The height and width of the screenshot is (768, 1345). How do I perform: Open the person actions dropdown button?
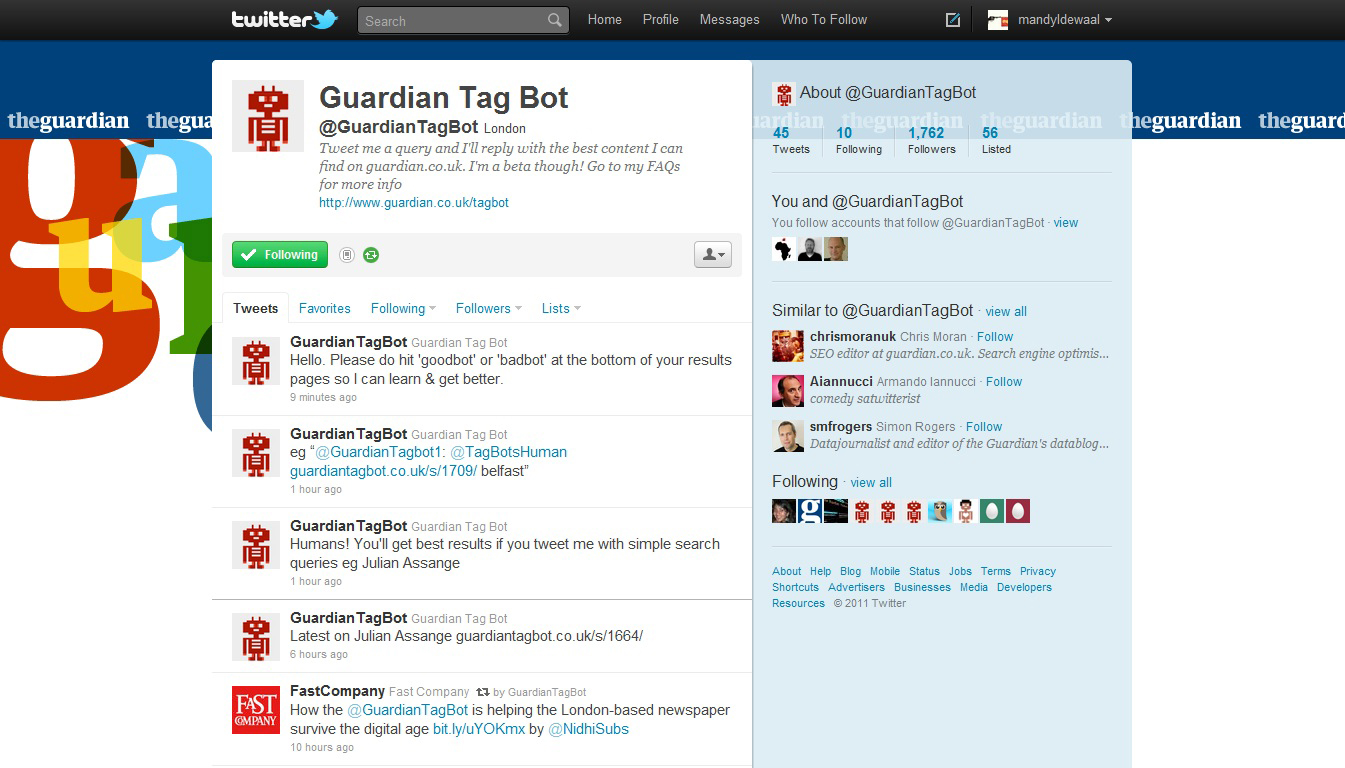[x=713, y=255]
